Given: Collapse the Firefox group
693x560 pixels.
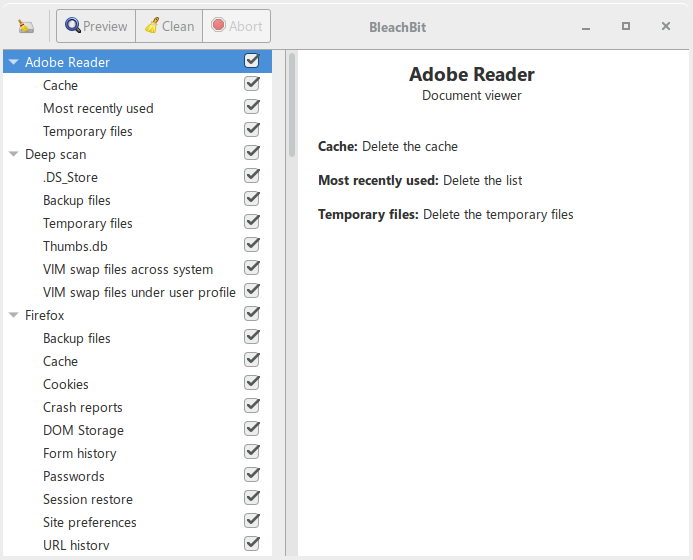Looking at the screenshot, I should coord(14,315).
